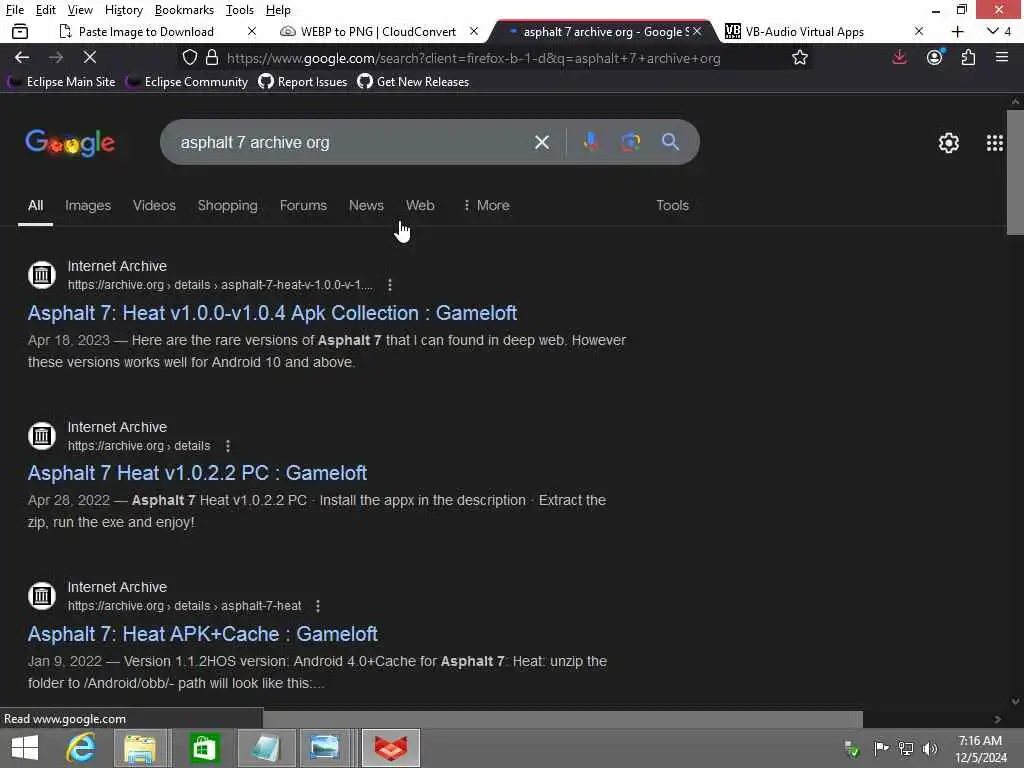This screenshot has height=768, width=1024.
Task: Start voice search with the microphone icon
Action: (x=590, y=142)
